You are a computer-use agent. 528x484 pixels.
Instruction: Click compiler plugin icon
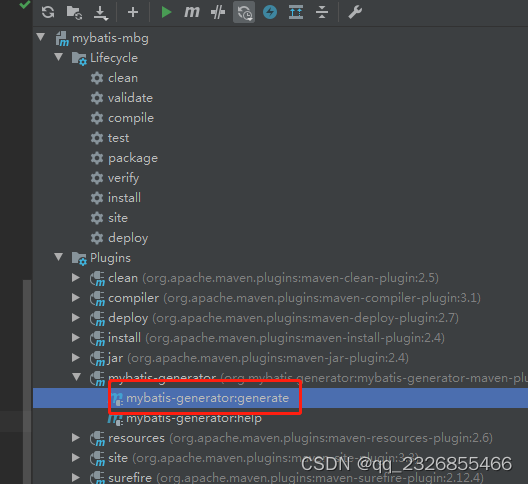pyautogui.click(x=97, y=298)
